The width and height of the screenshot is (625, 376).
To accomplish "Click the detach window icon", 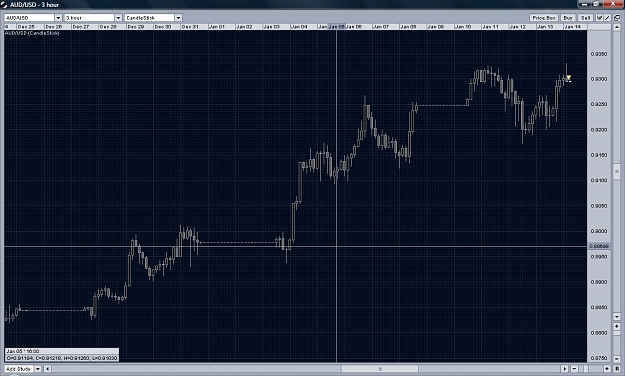I will pyautogui.click(x=617, y=18).
